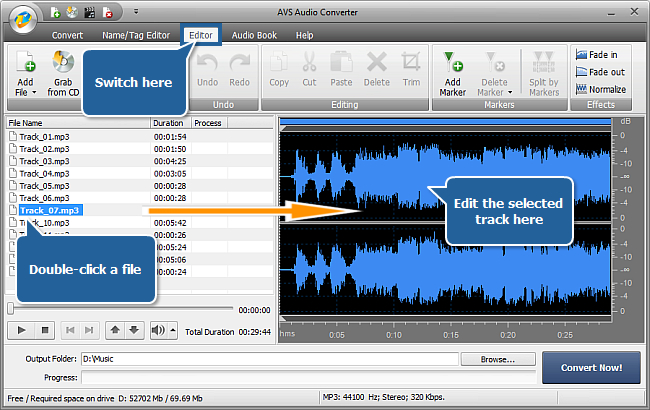
Task: Minimize the AVS Audio Converter window
Action: tap(611, 12)
